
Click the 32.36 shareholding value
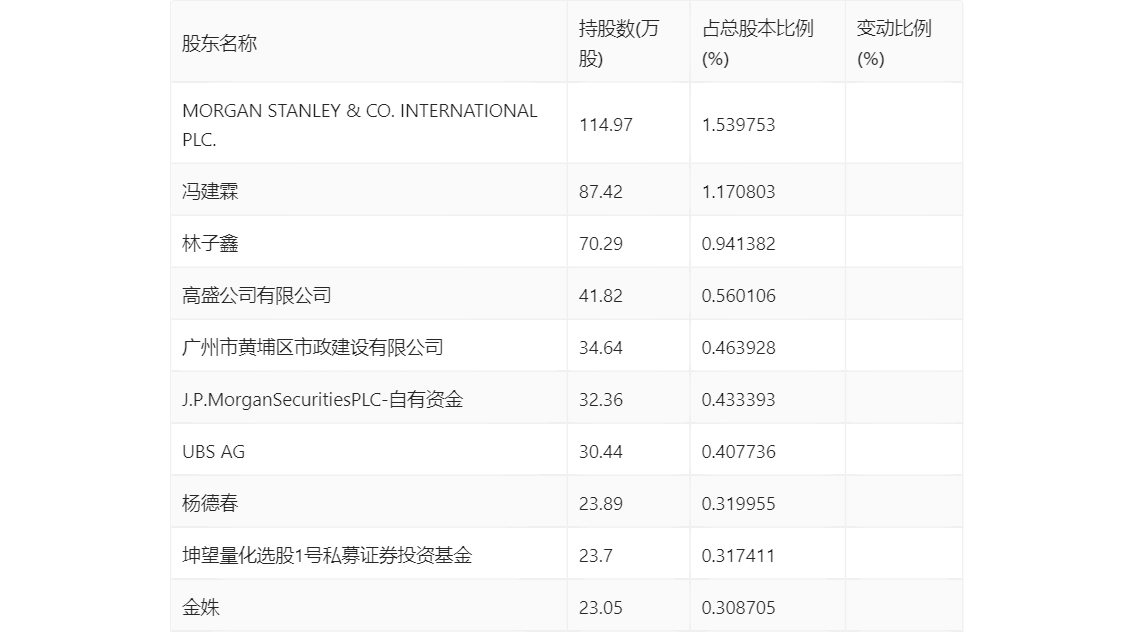coord(600,400)
